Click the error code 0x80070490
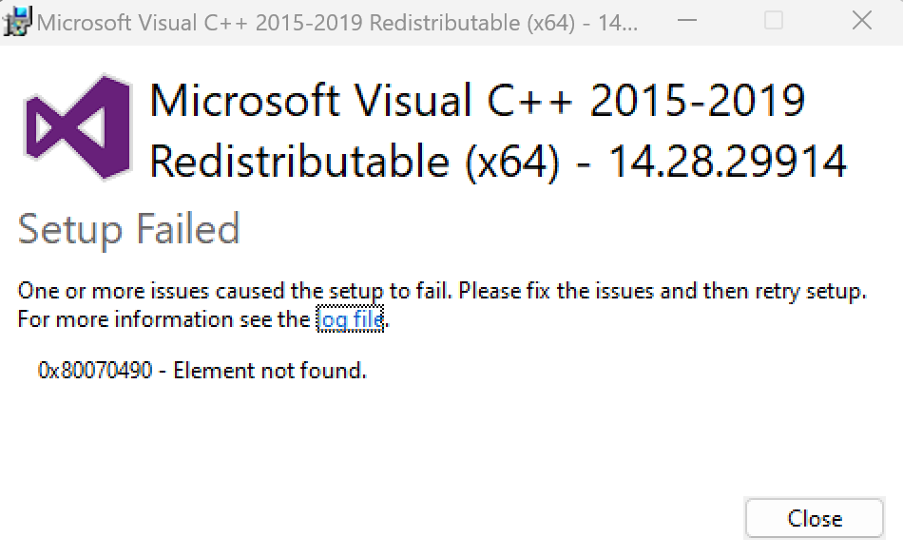Screen dimensions: 904x558 point(95,371)
